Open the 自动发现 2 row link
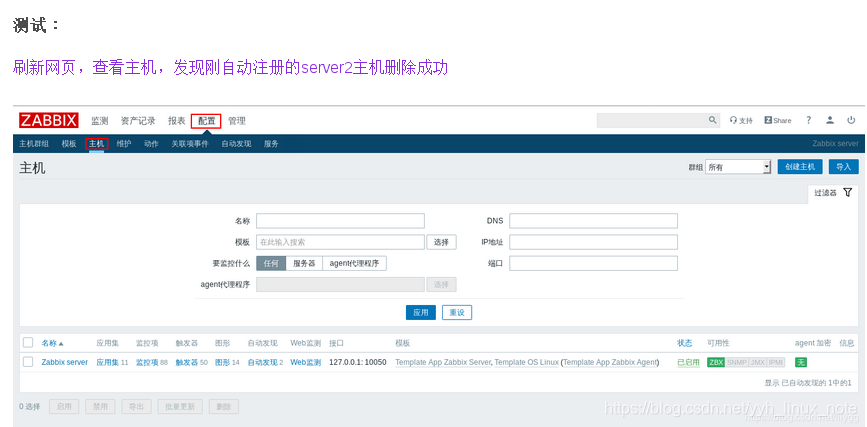867x427 pixels. coord(265,362)
